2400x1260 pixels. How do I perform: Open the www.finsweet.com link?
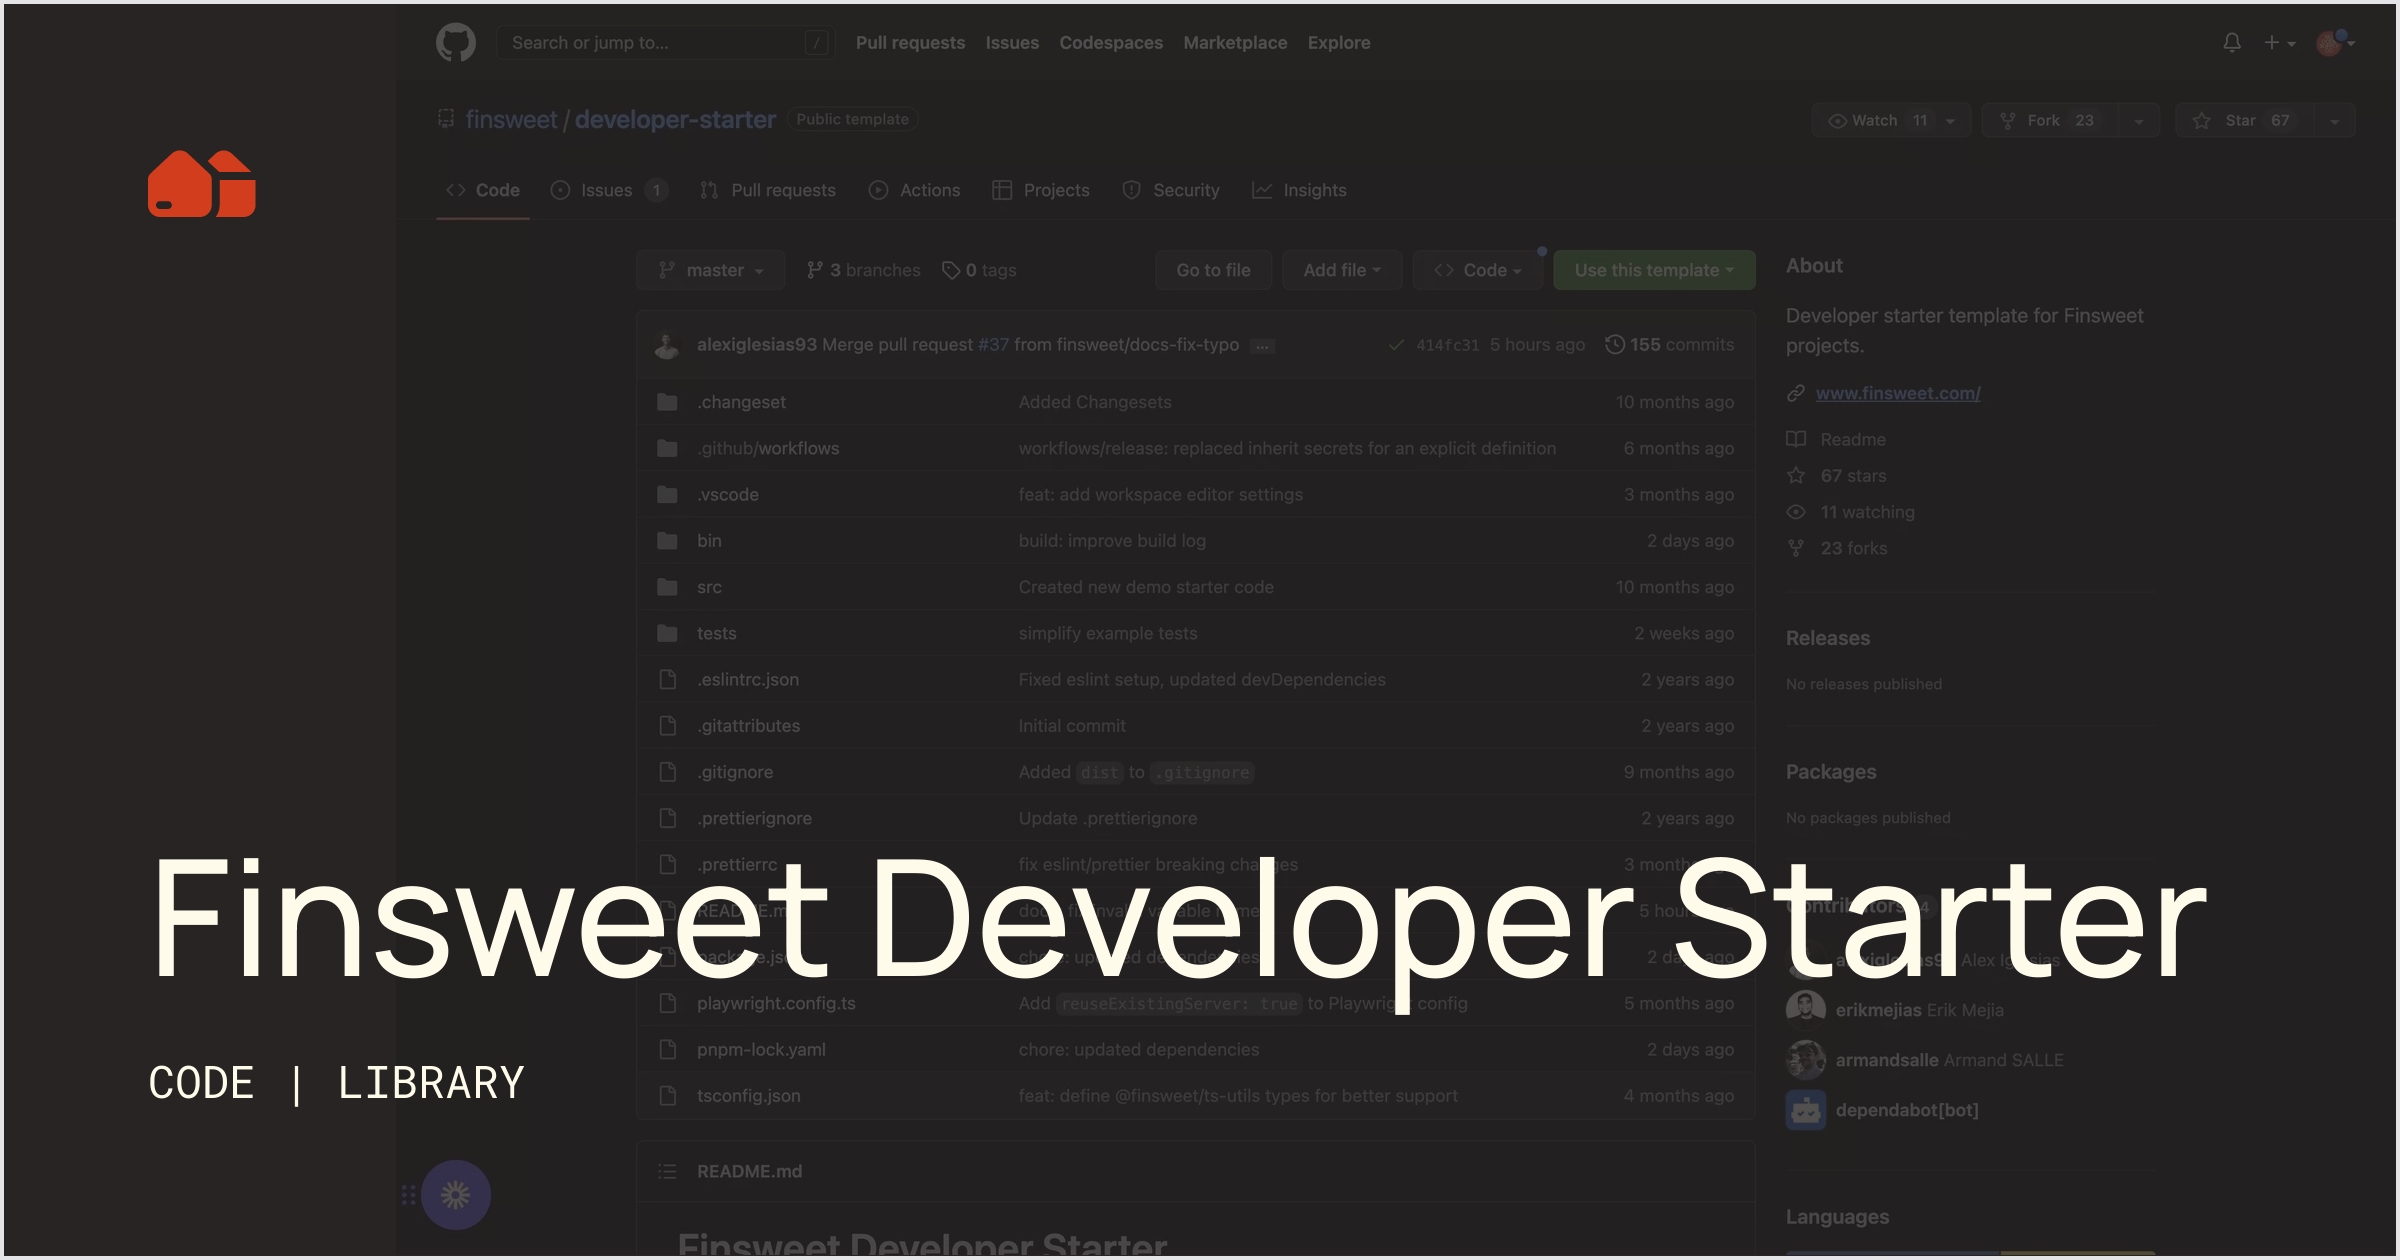point(1898,393)
